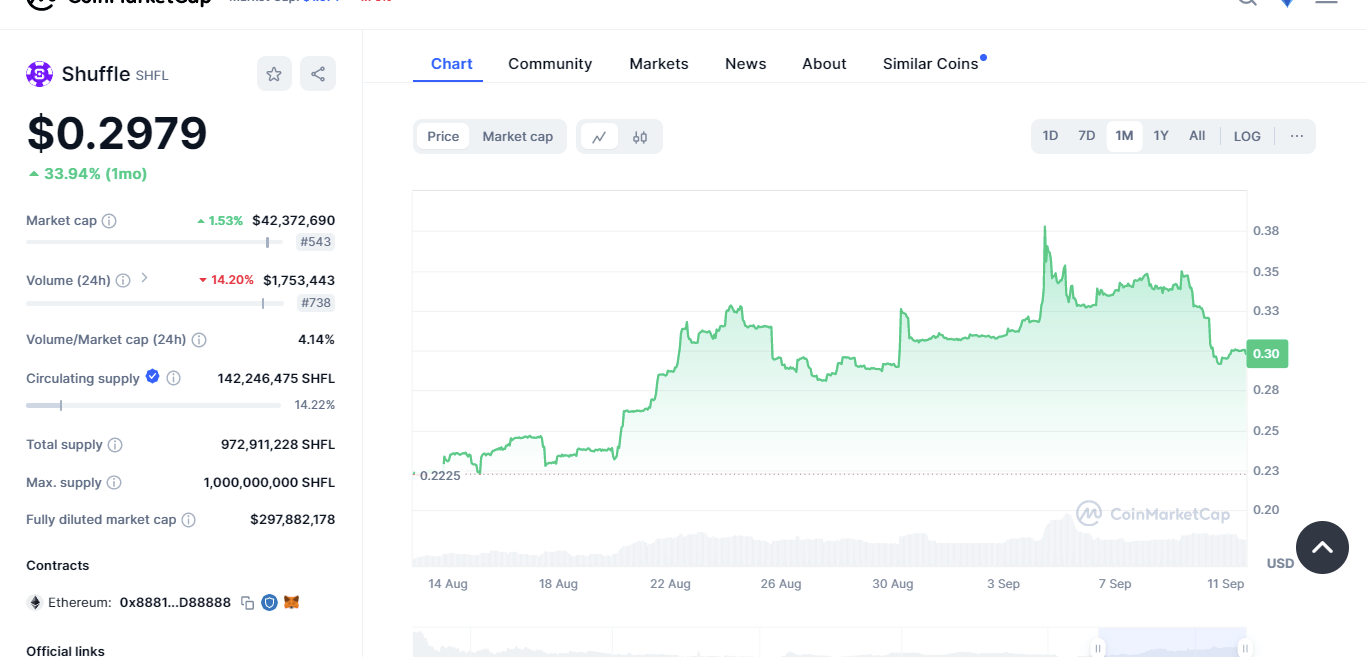
Task: Click market cap rank #543 badge
Action: (x=316, y=242)
